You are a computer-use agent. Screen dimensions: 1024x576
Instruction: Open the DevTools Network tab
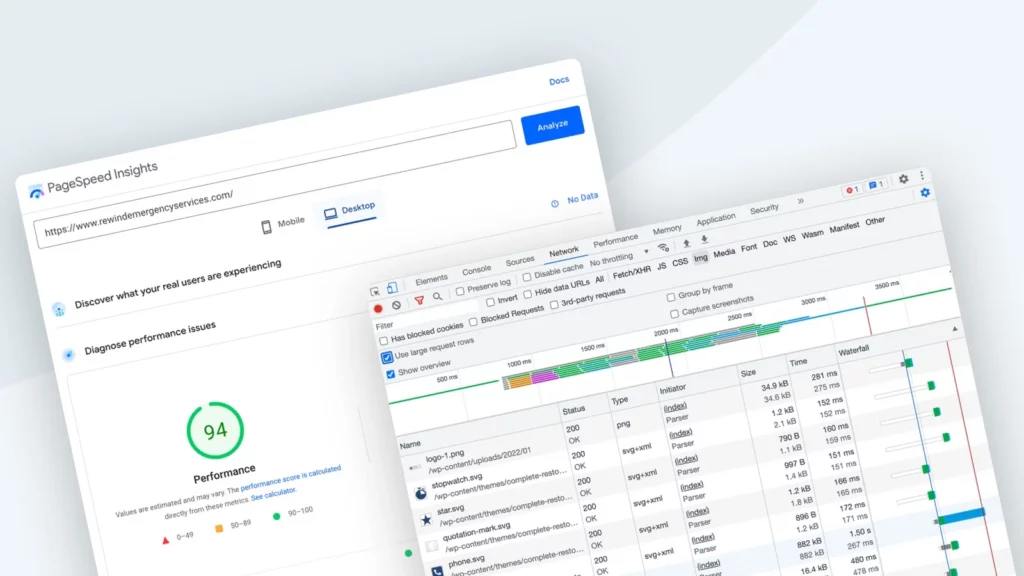pos(564,252)
